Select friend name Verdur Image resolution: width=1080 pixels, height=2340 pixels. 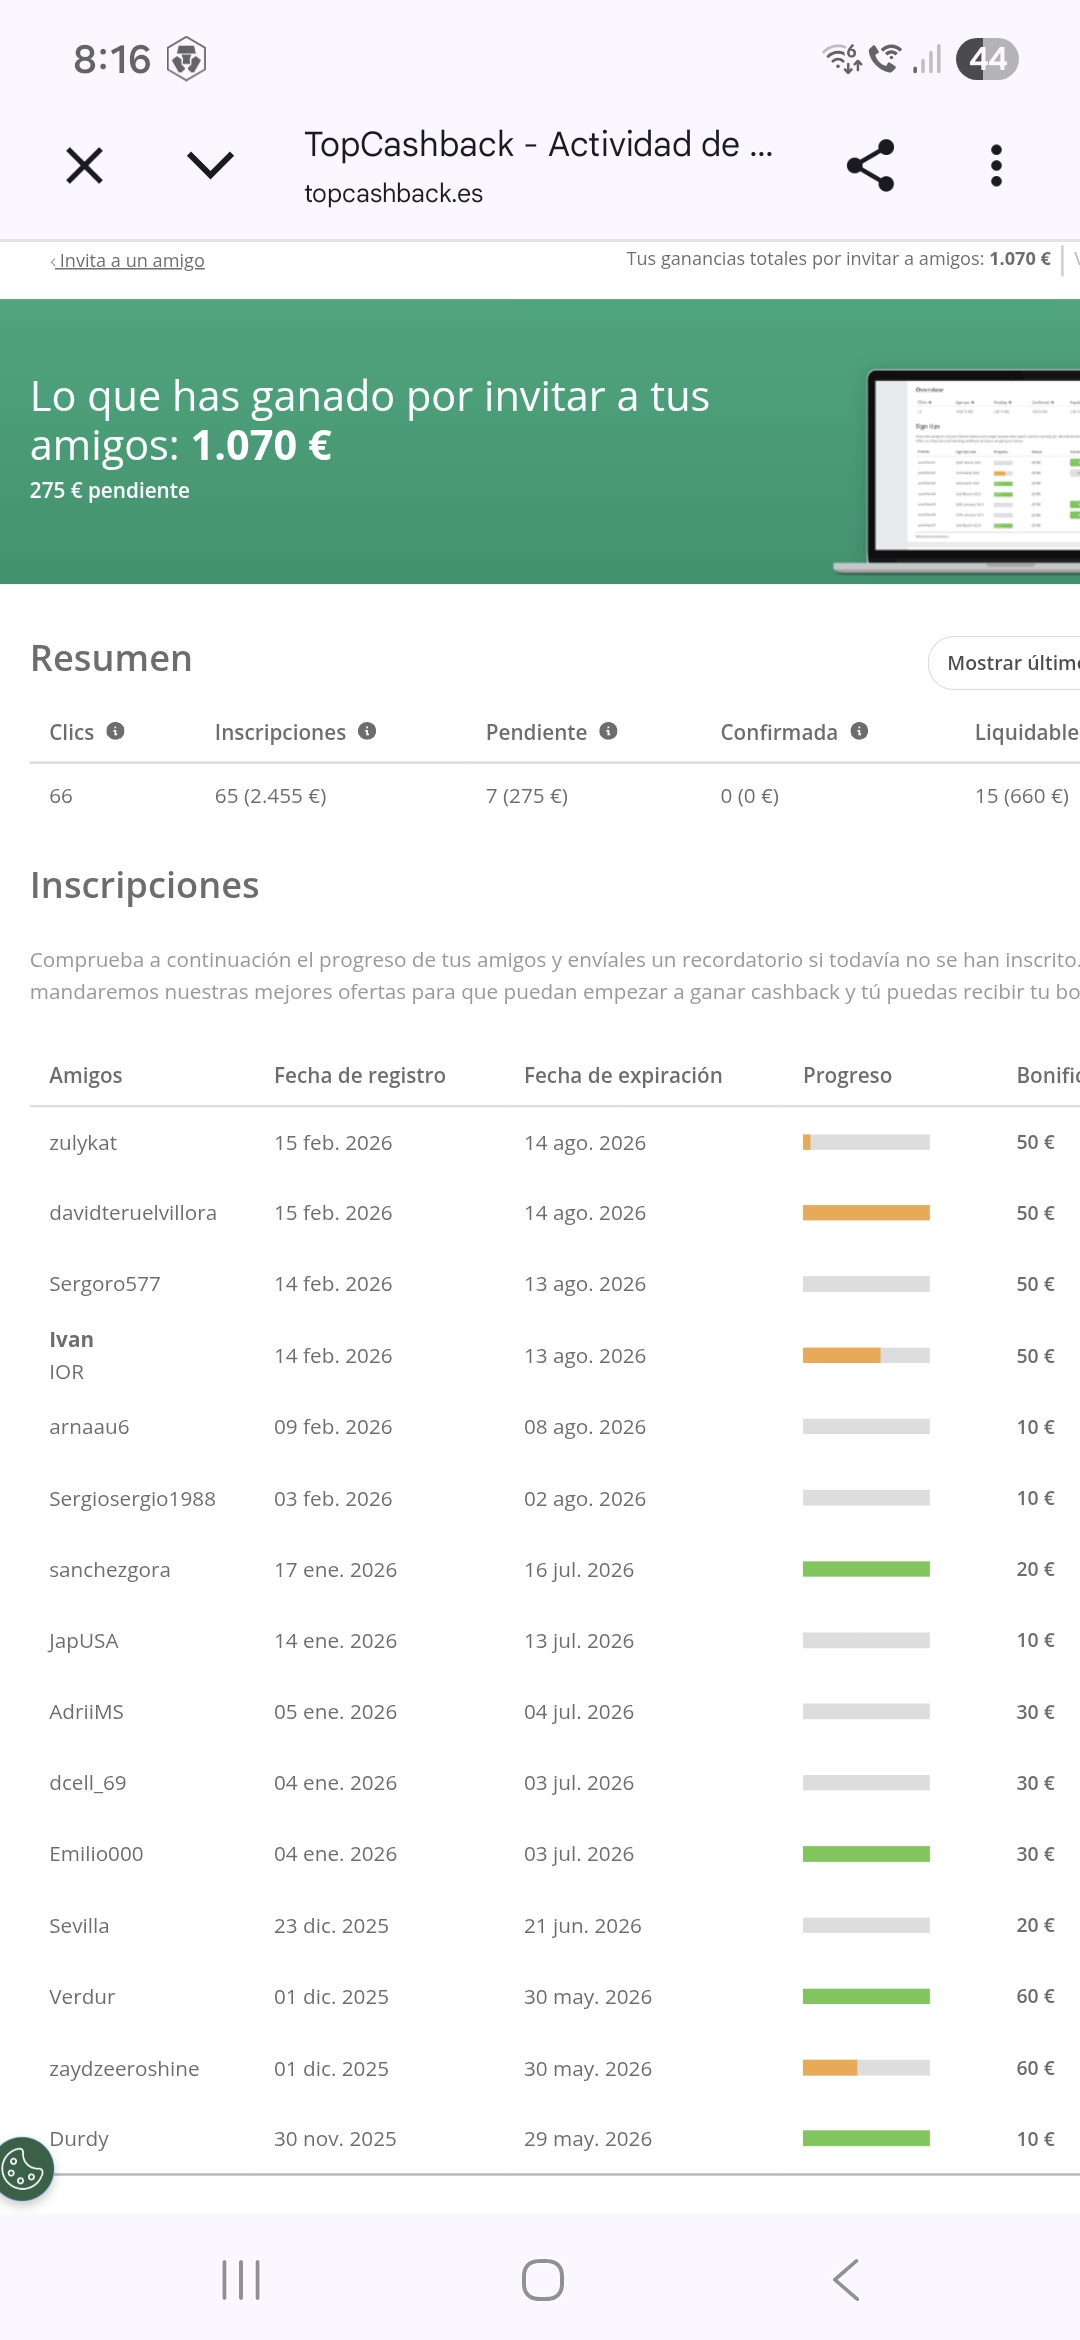point(82,1997)
